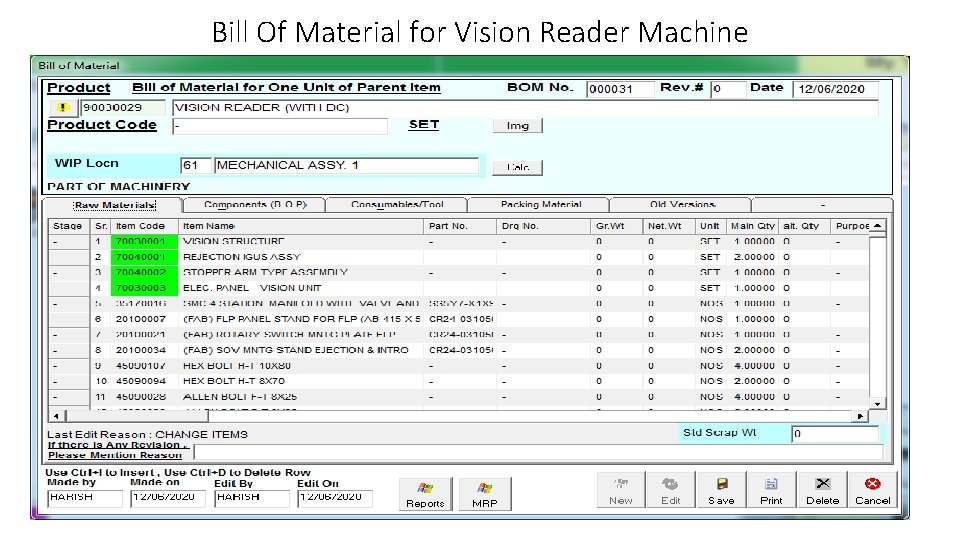Screen dimensions: 960x540
Task: Select item code 20100007 cell
Action: point(144,319)
